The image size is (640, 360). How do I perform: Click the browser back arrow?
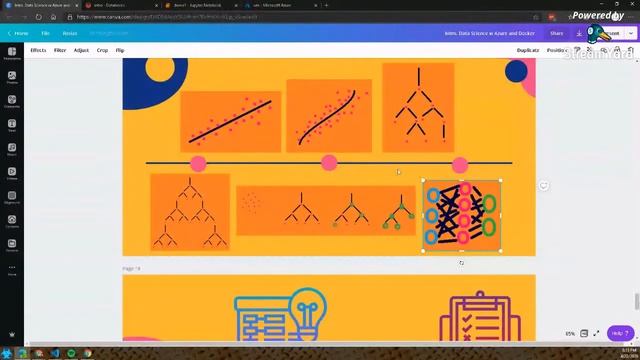[x=9, y=17]
